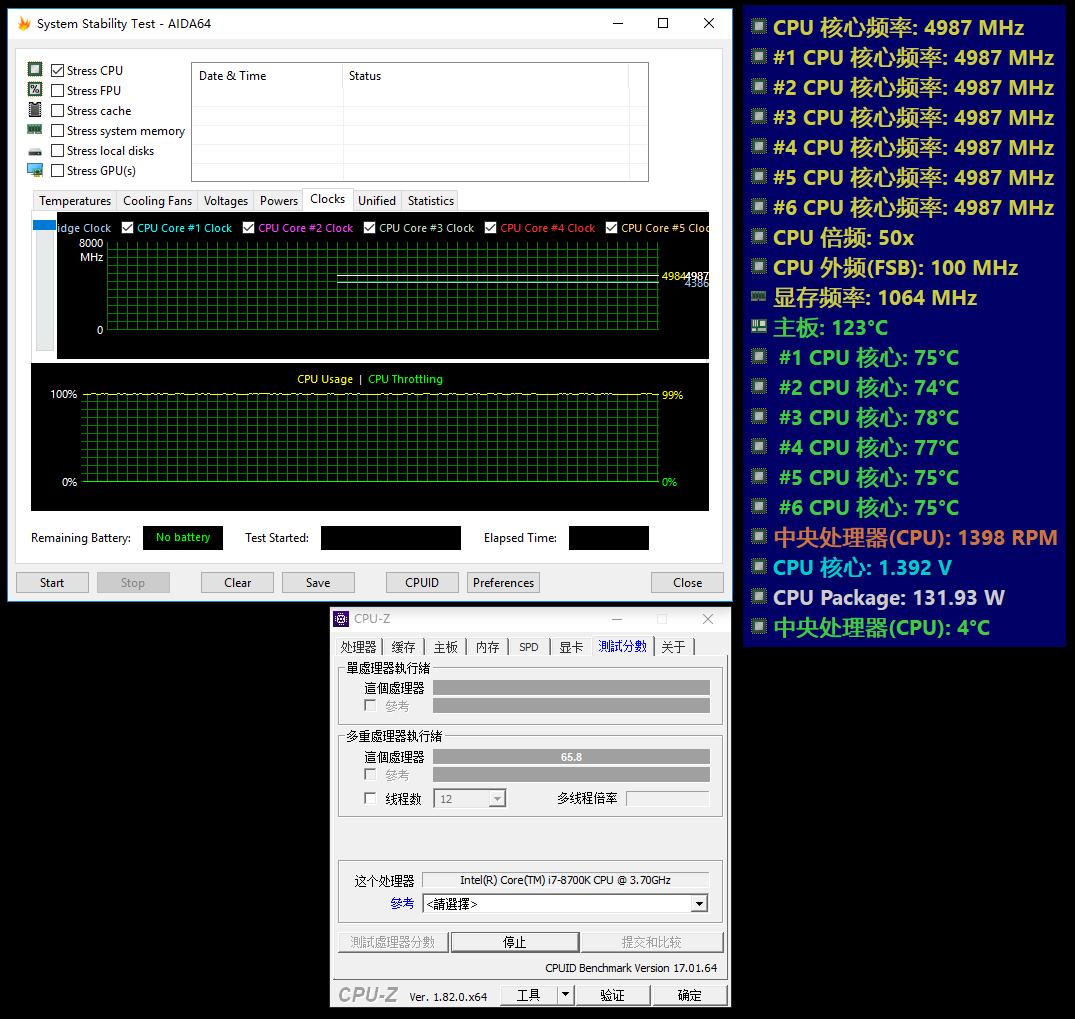Viewport: 1075px width, 1019px height.
Task: Click chip icon beside #4 CPU 核心 77°C
Action: tap(758, 446)
